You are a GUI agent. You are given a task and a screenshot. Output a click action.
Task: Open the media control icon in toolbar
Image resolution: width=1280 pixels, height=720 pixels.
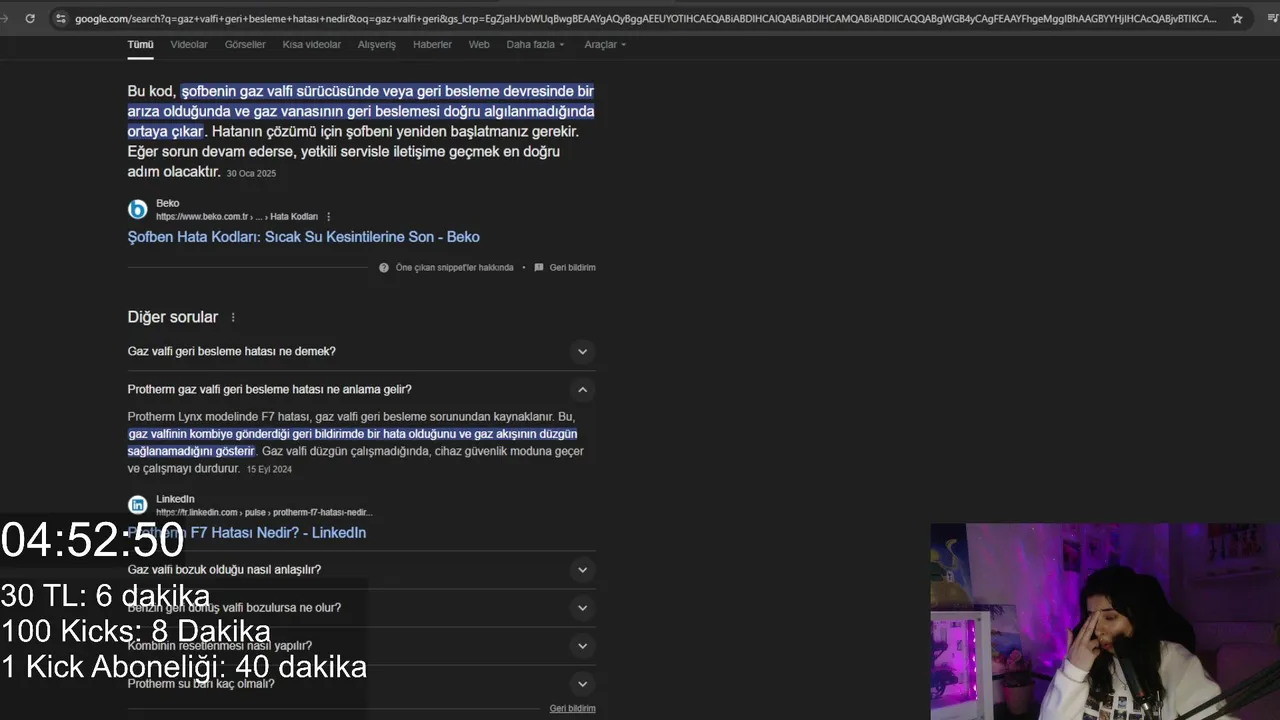[1271, 18]
